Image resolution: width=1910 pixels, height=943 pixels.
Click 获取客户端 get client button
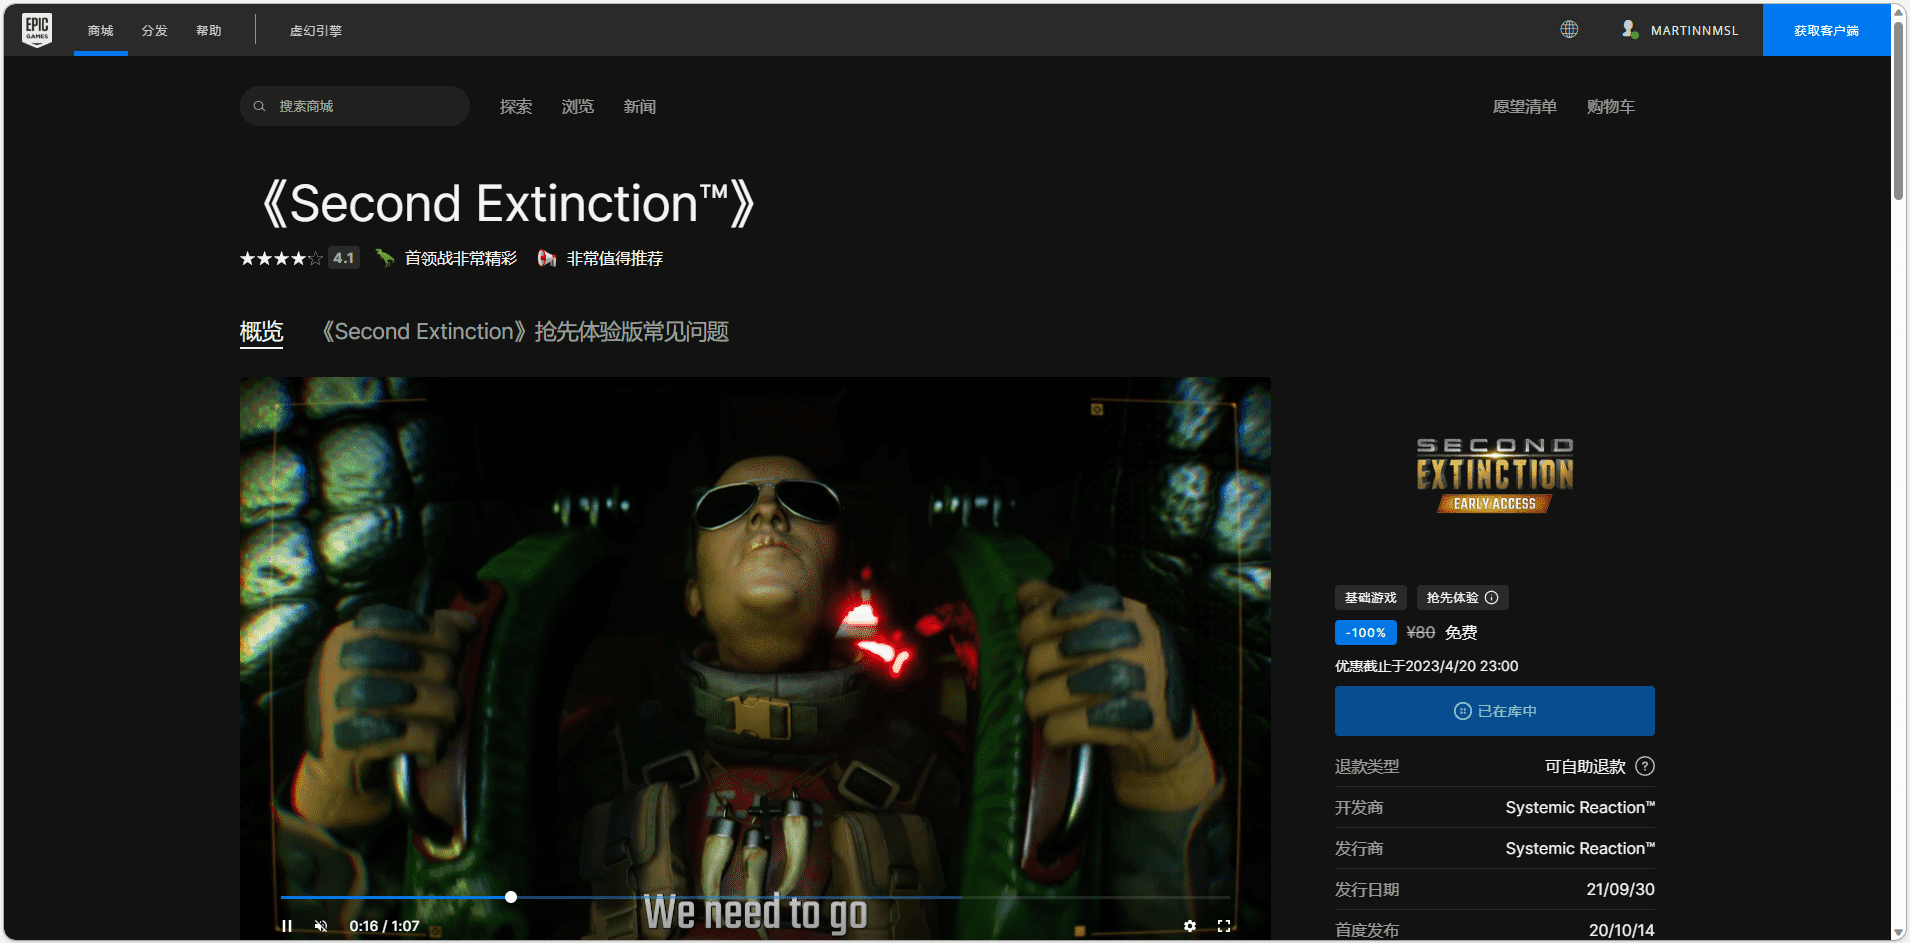click(1826, 30)
